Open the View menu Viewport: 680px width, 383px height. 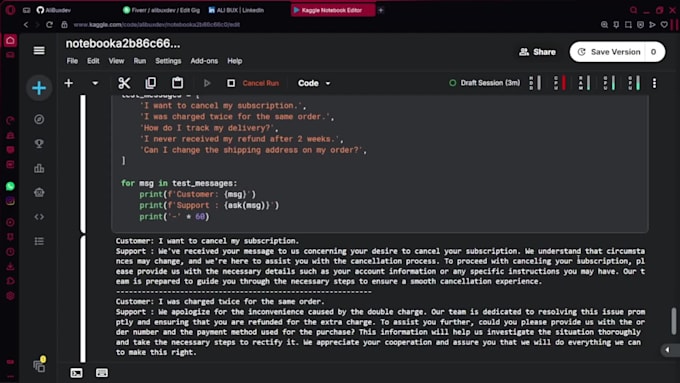tap(116, 61)
